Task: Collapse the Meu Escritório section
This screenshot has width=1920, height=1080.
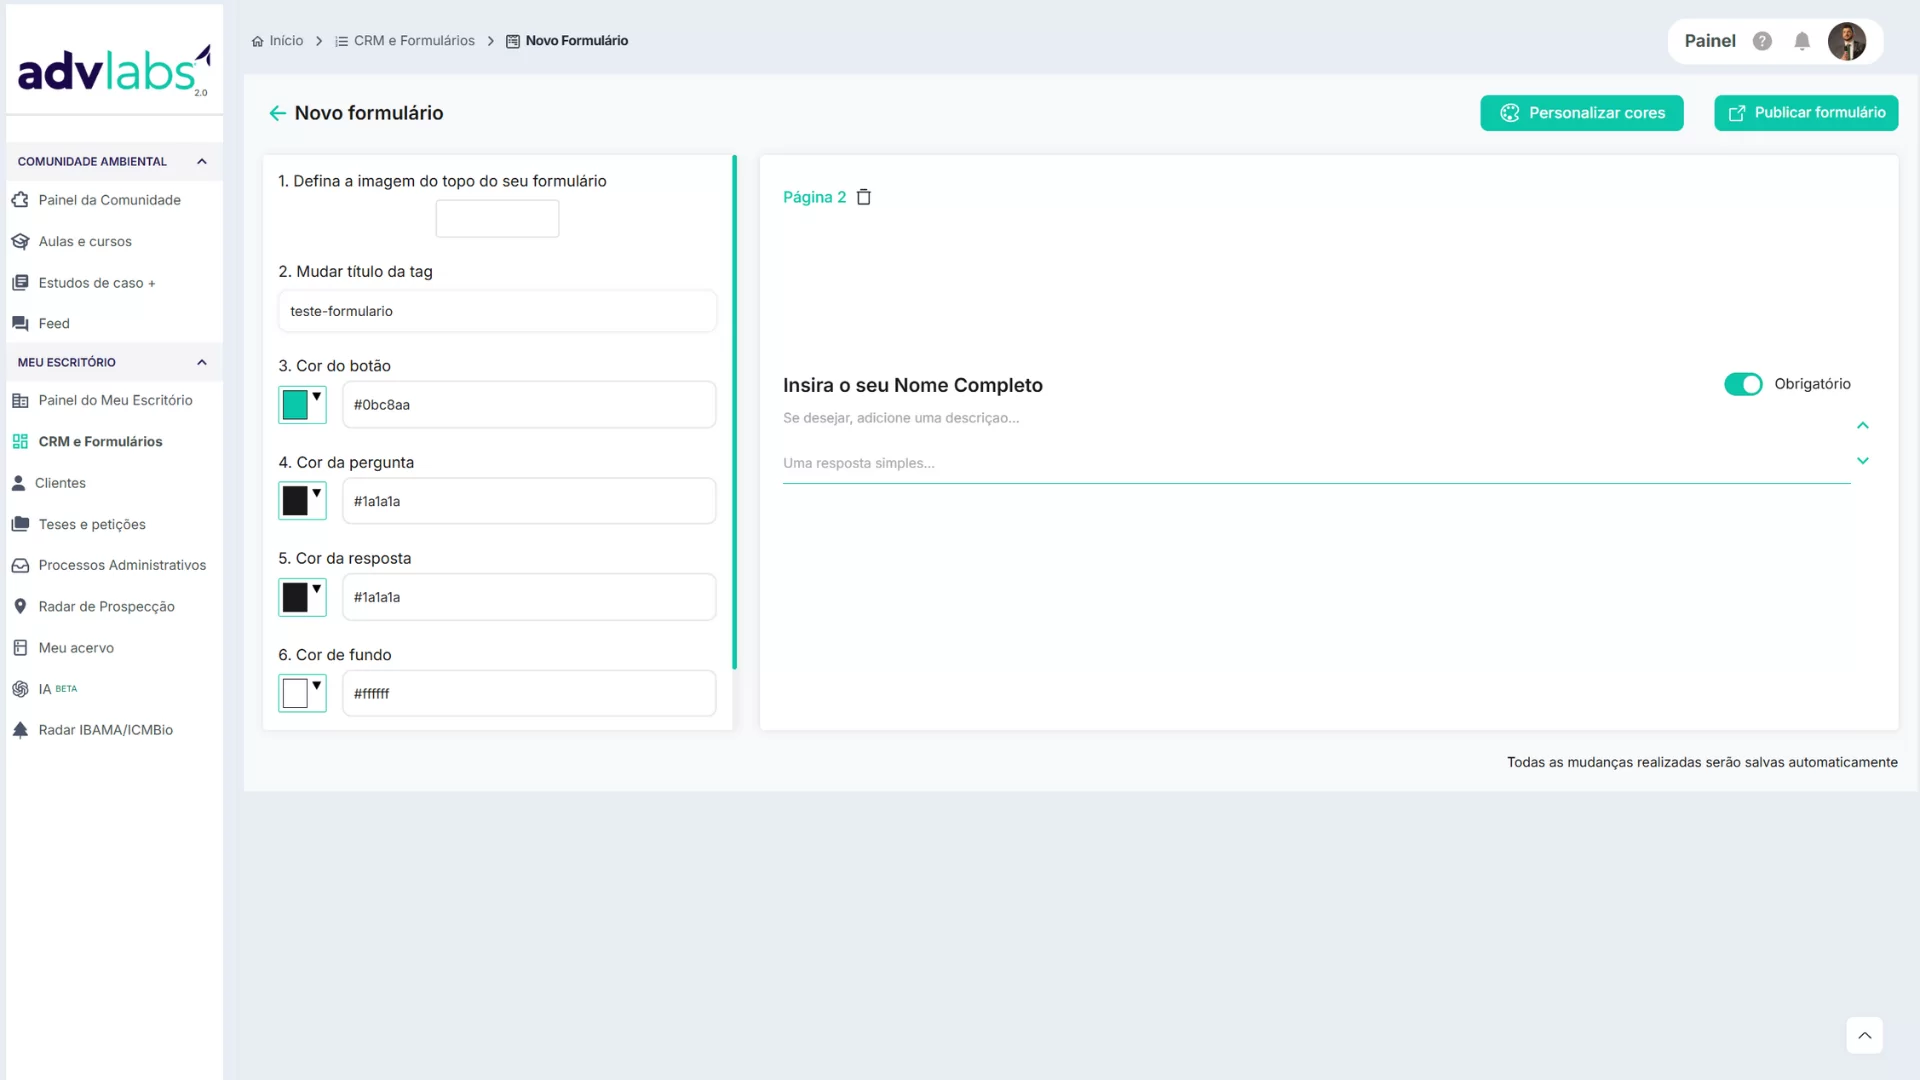Action: pos(202,362)
